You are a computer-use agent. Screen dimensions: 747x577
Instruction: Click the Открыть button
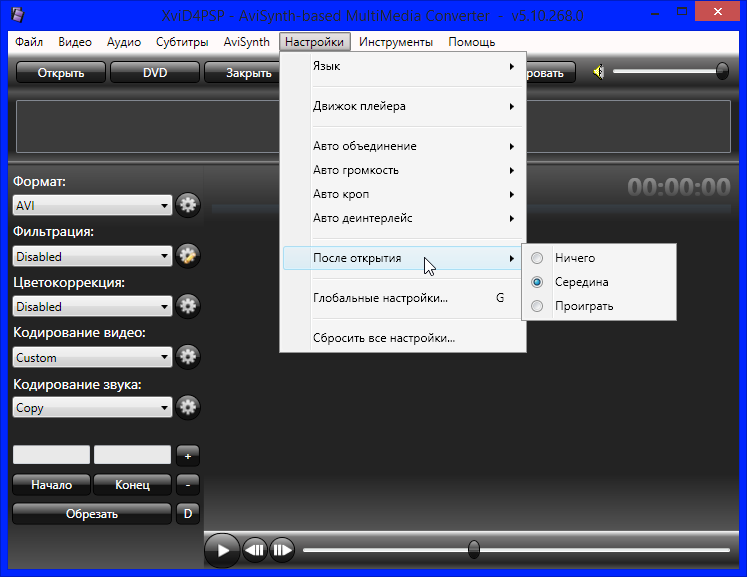60,72
